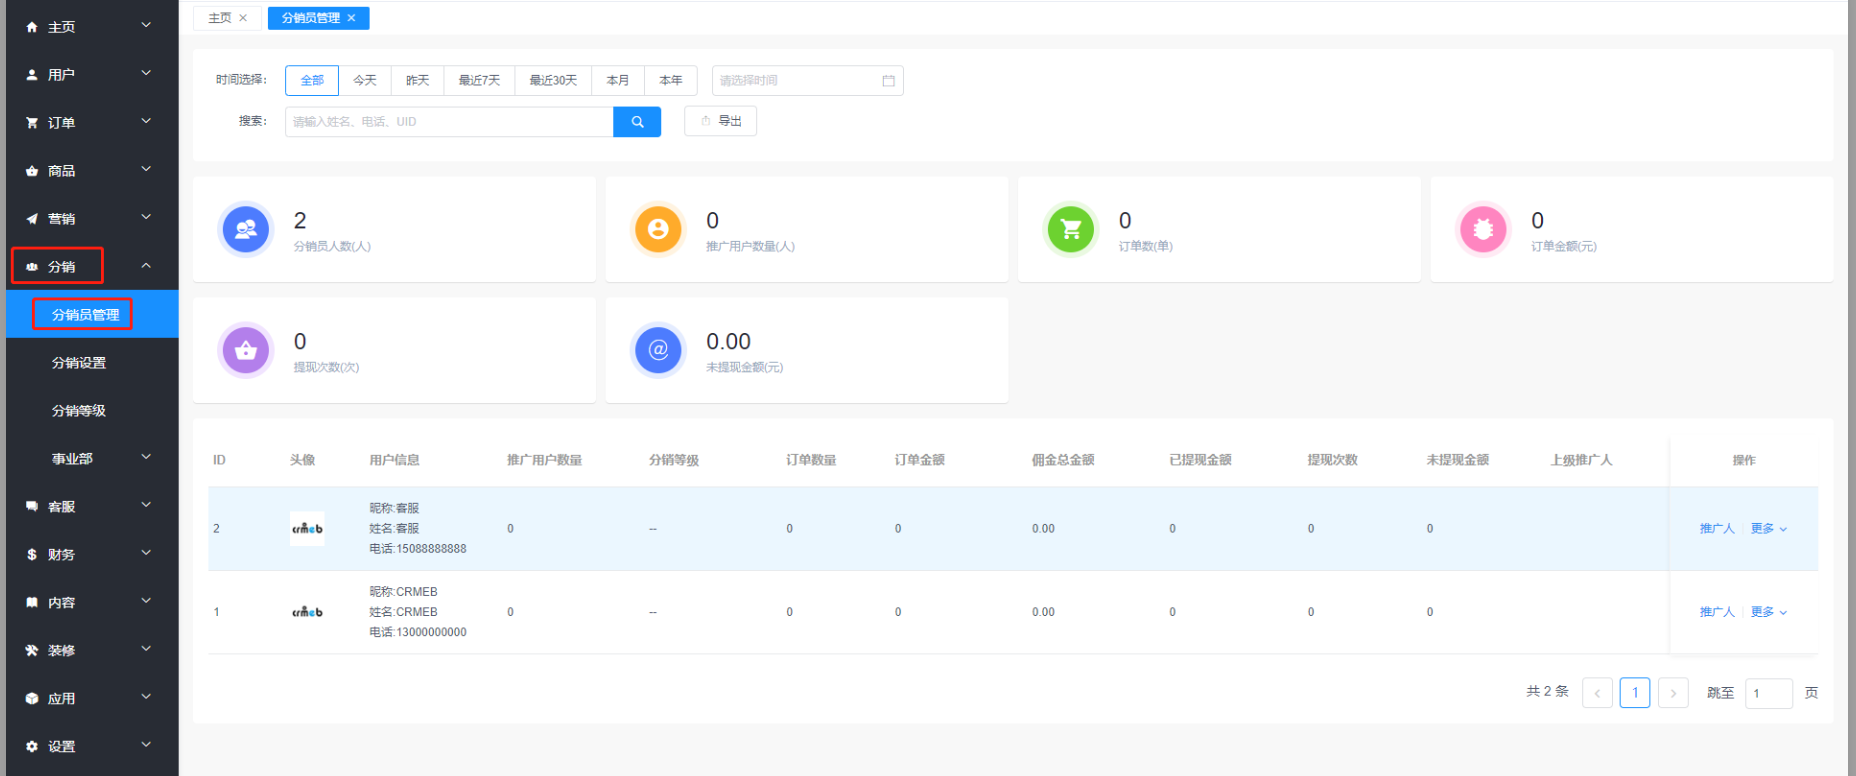1856x776 pixels.
Task: Click the 导出 export button
Action: point(721,122)
